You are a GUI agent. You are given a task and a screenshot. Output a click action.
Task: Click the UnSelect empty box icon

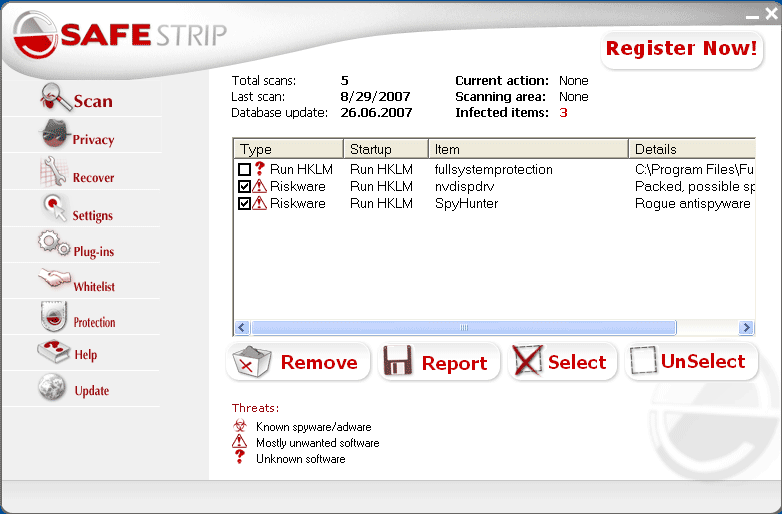pyautogui.click(x=643, y=360)
